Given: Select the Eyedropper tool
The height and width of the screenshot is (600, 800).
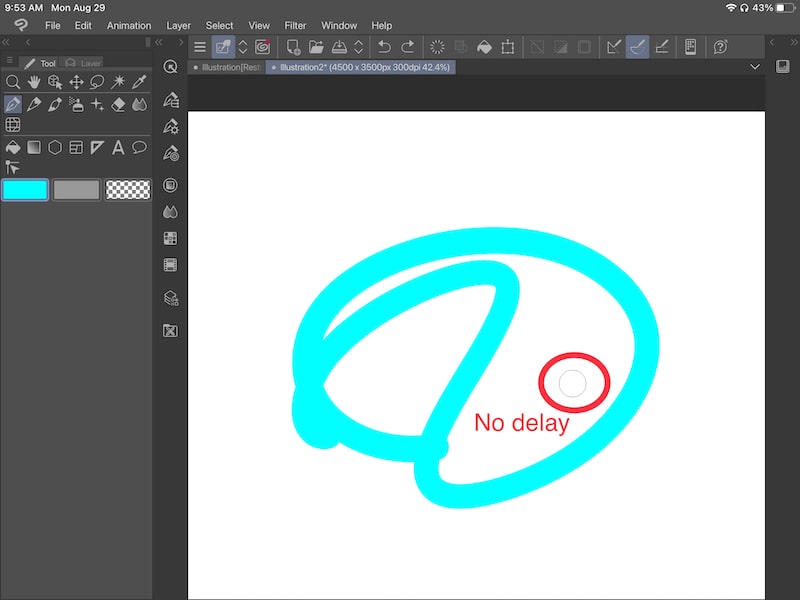Looking at the screenshot, I should pyautogui.click(x=141, y=82).
